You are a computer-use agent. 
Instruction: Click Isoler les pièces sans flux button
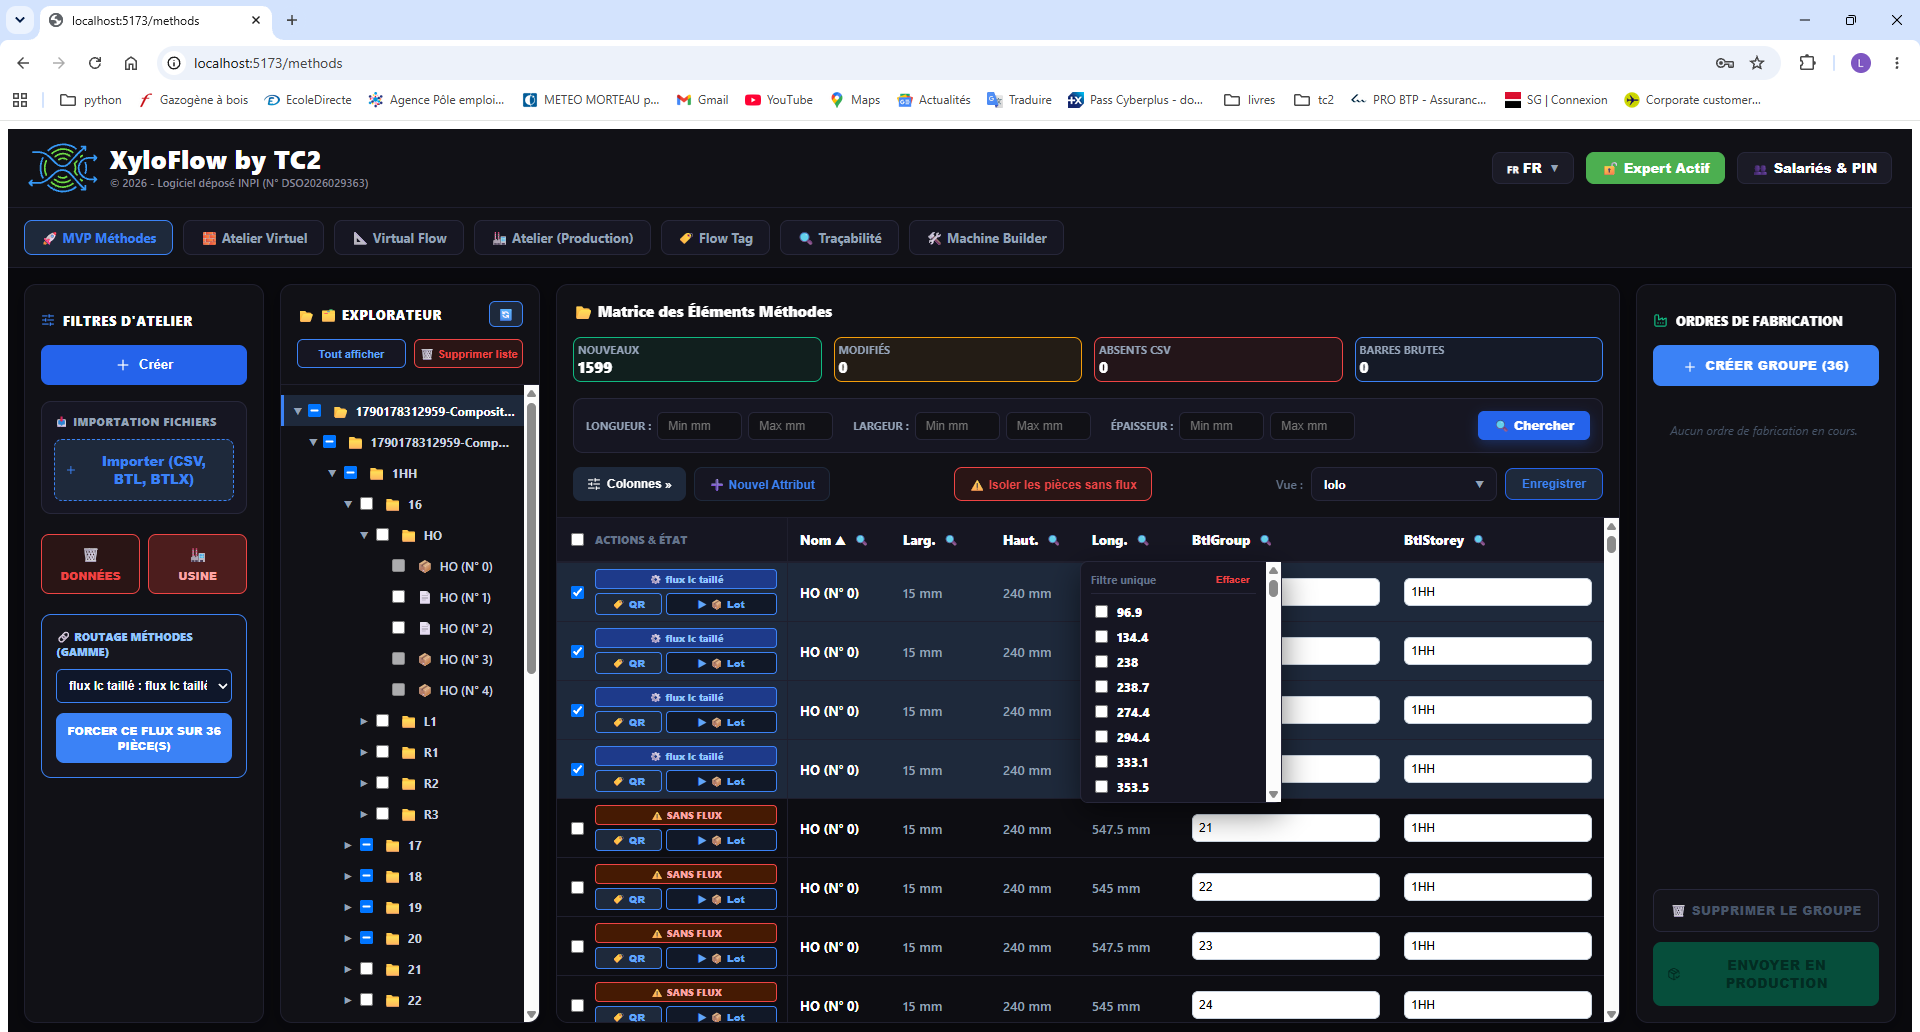[x=1053, y=484]
